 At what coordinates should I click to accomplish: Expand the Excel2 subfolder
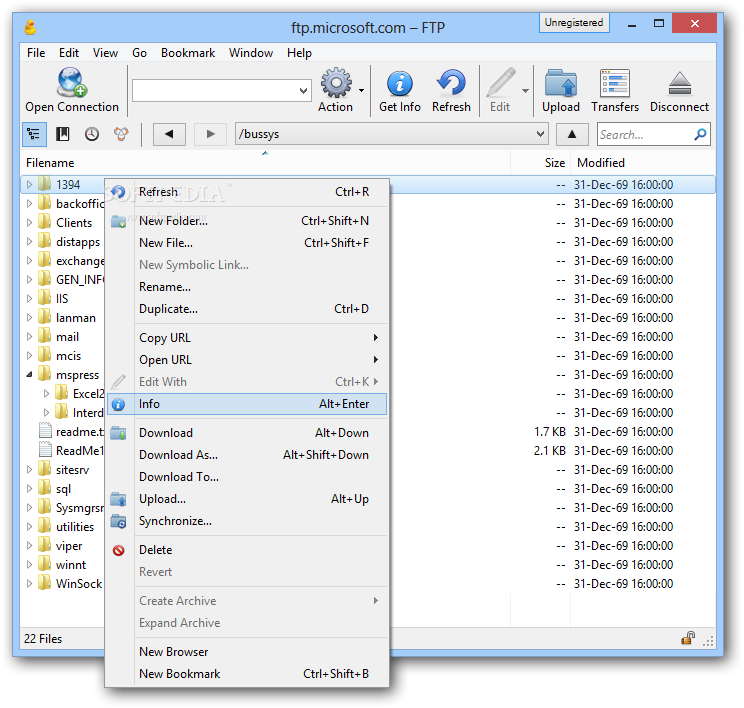click(46, 393)
